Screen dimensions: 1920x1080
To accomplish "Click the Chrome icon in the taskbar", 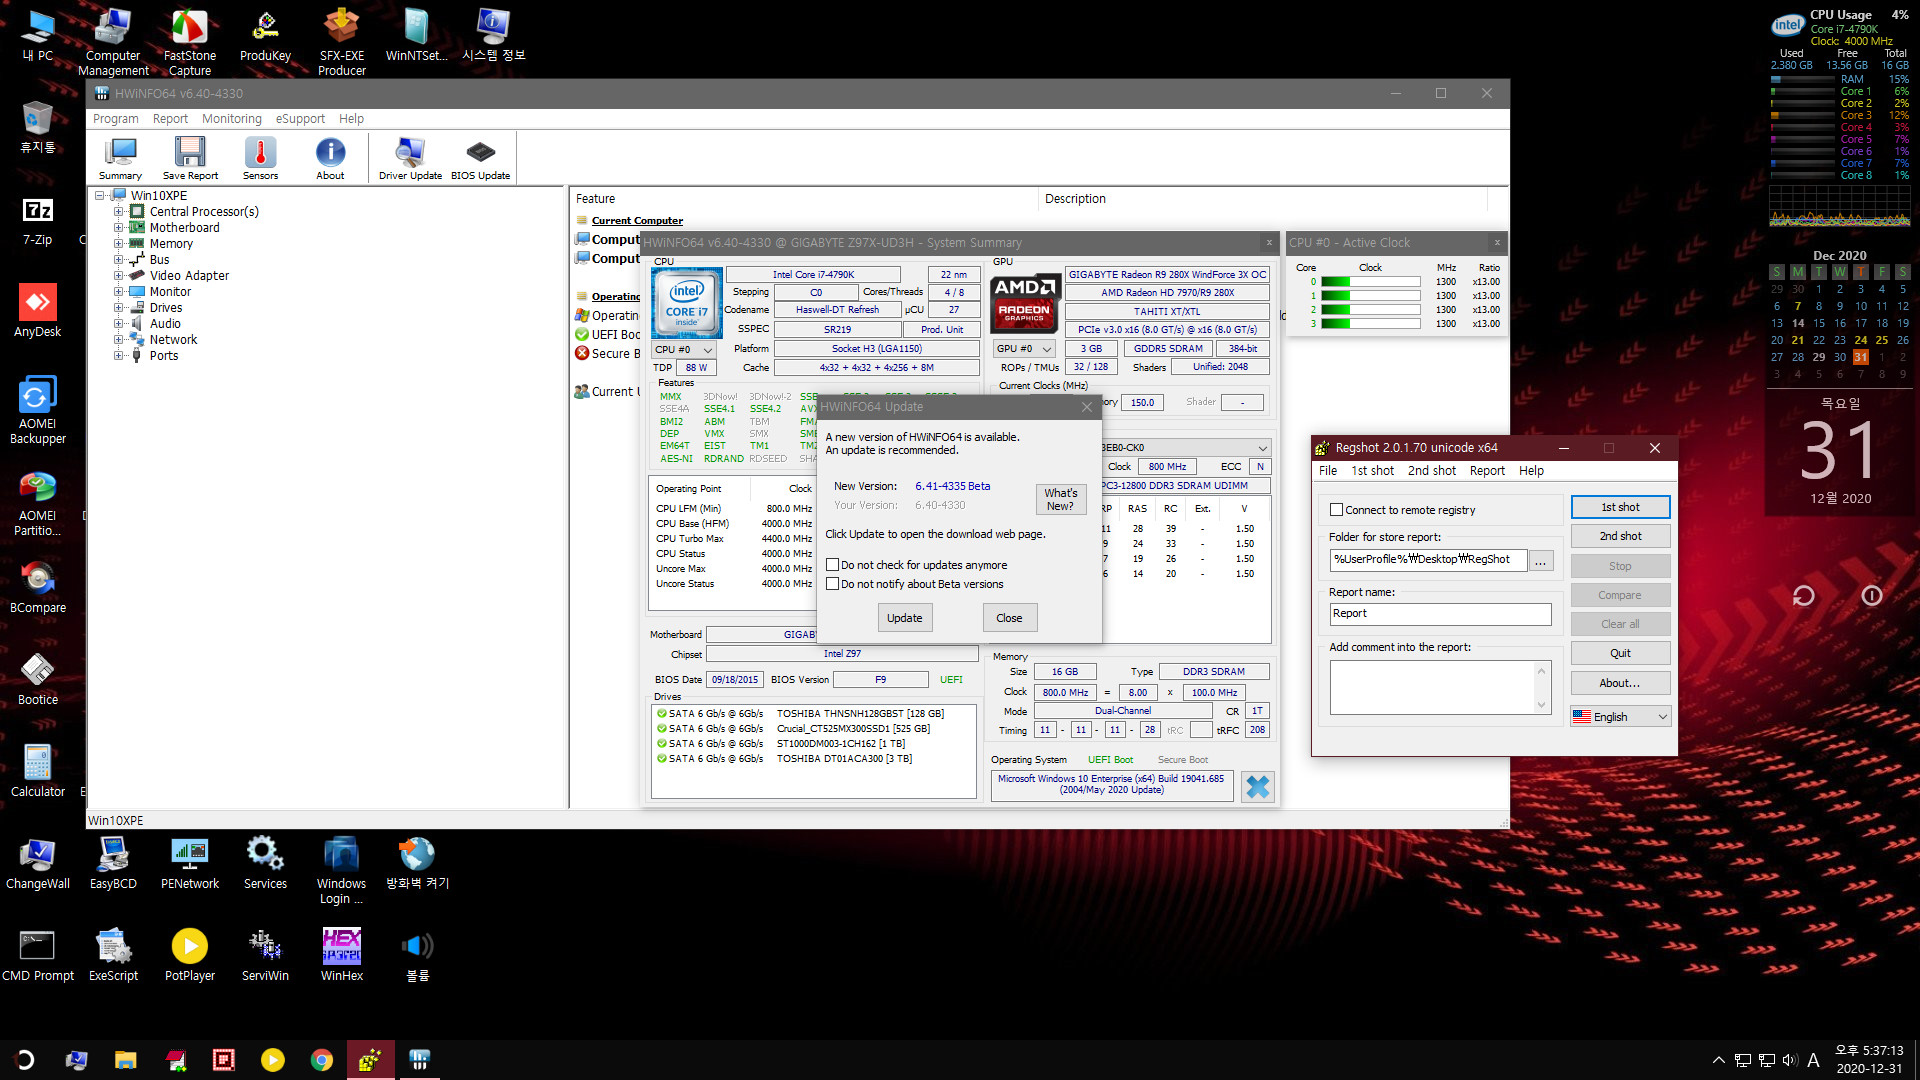I will 321,1060.
